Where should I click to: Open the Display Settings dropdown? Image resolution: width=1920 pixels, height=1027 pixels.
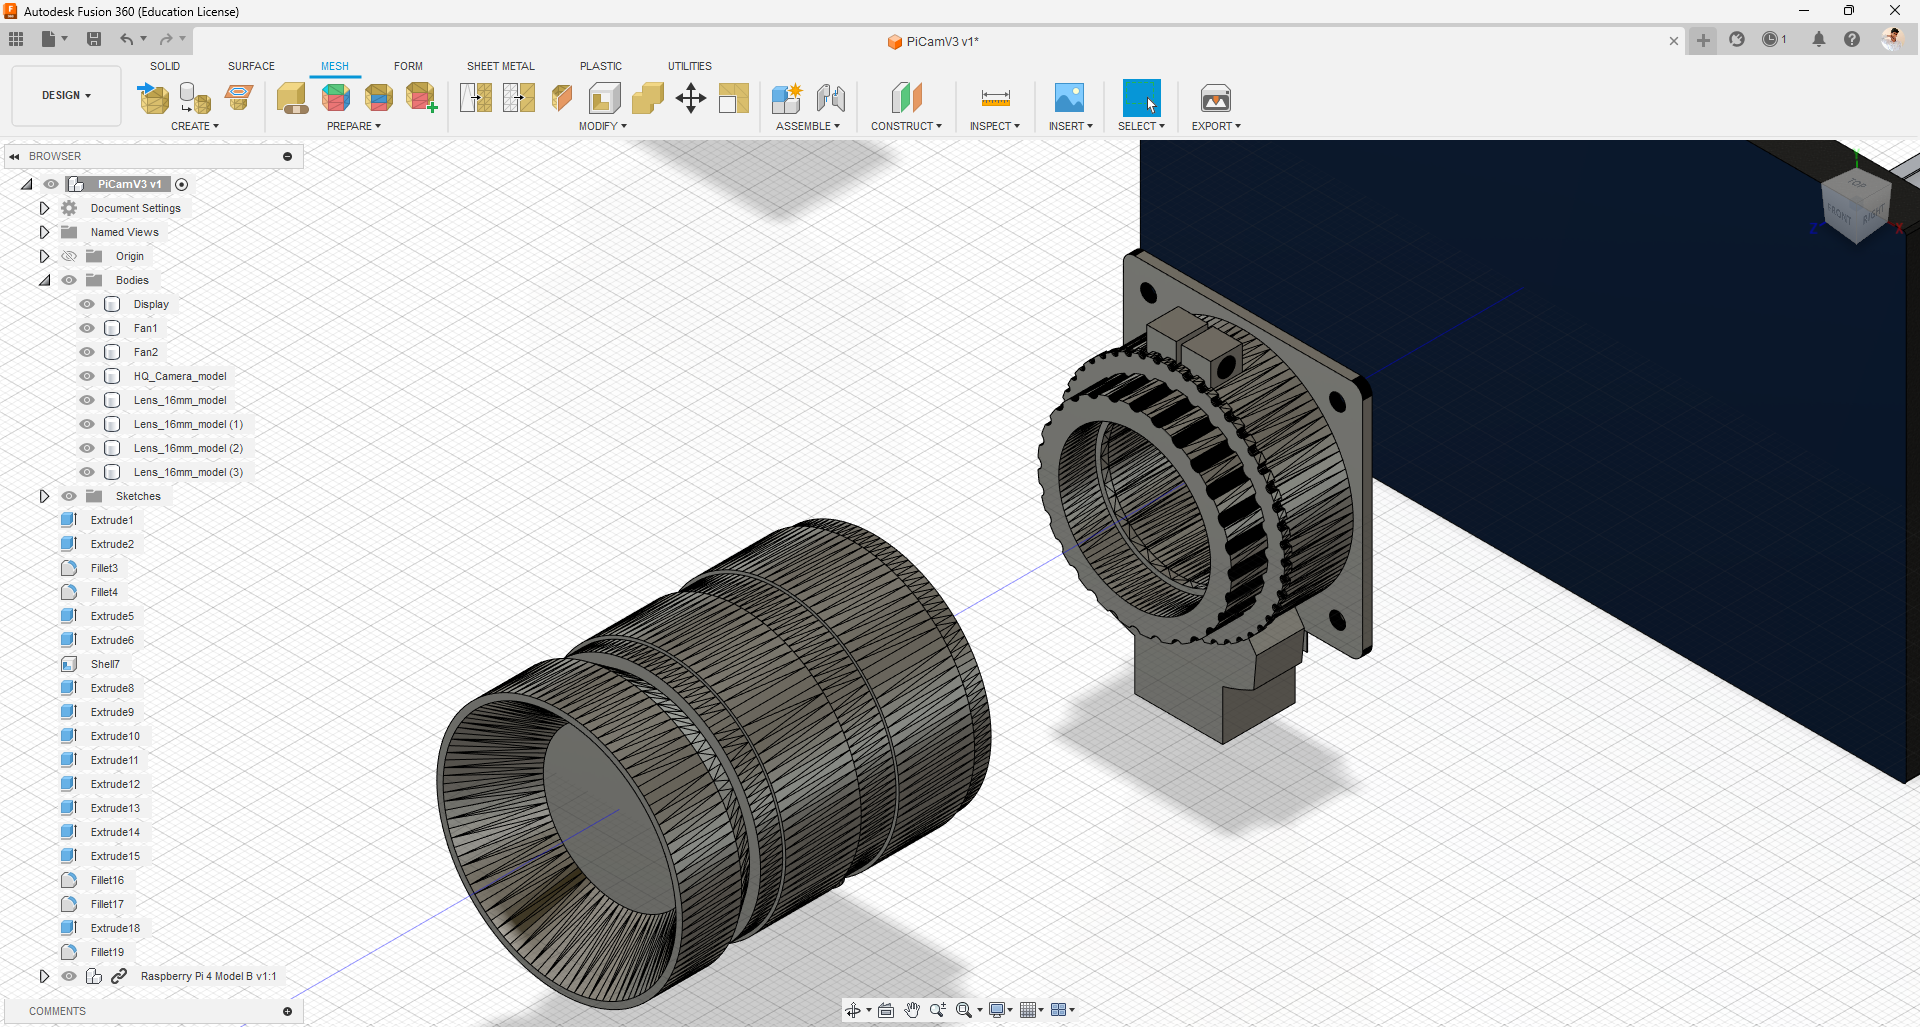pos(1001,1010)
